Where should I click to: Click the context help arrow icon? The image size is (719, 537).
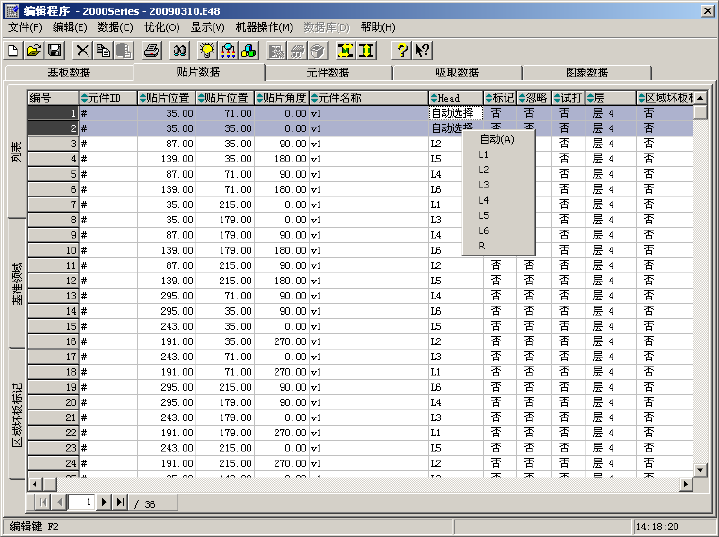[422, 50]
